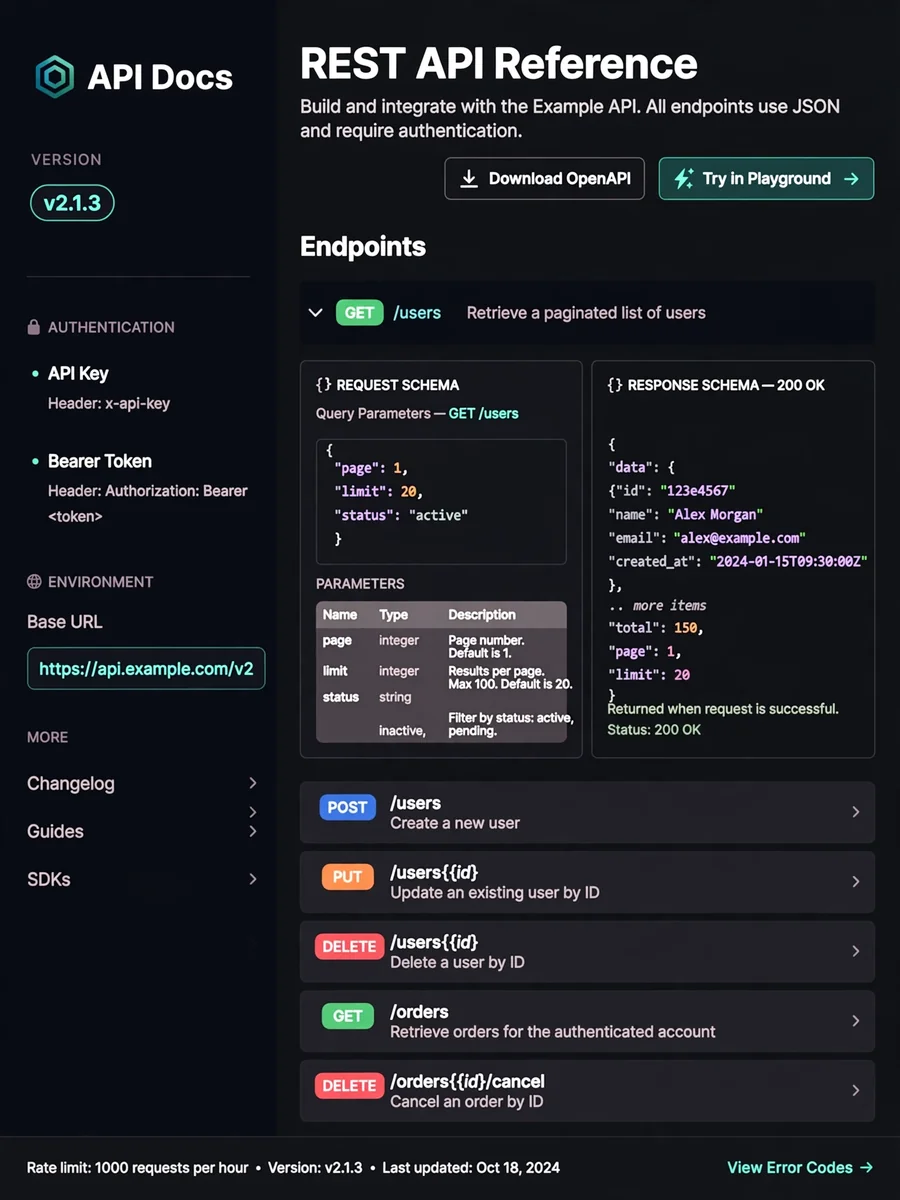Click 'Last updated: Oct 18, 2024' footer text

click(x=471, y=1167)
